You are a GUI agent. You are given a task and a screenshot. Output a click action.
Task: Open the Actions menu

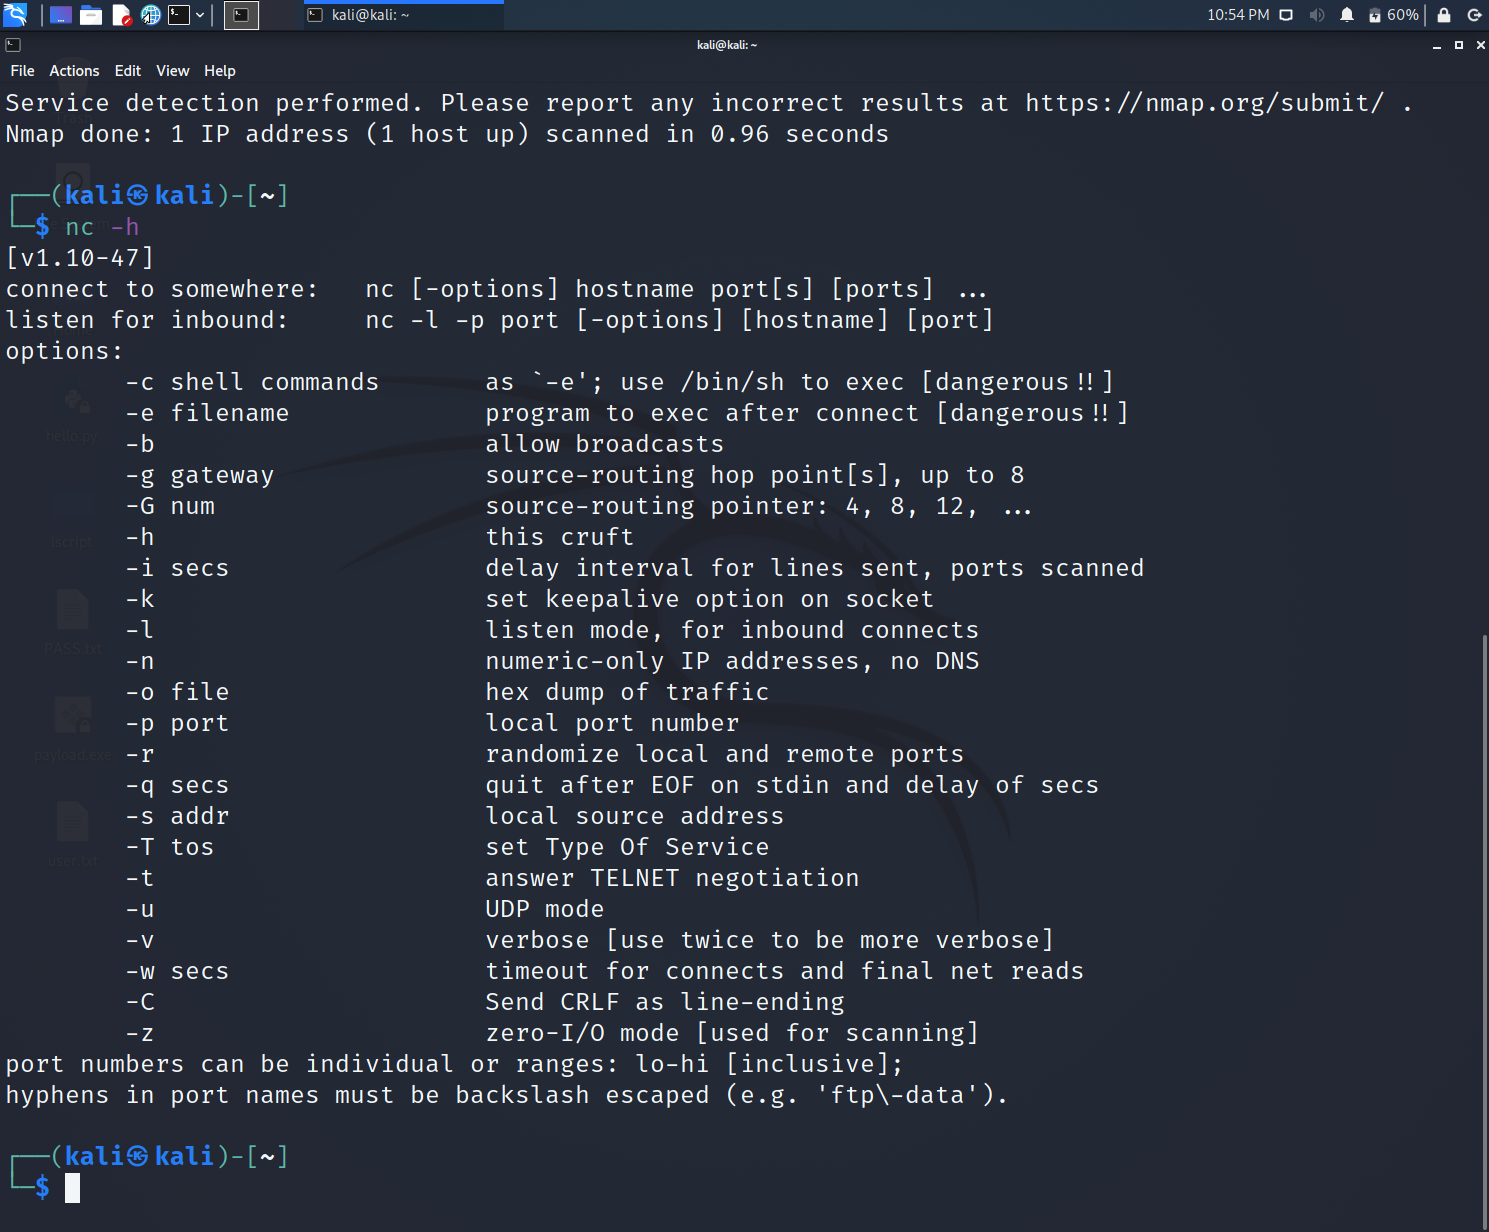(x=74, y=70)
